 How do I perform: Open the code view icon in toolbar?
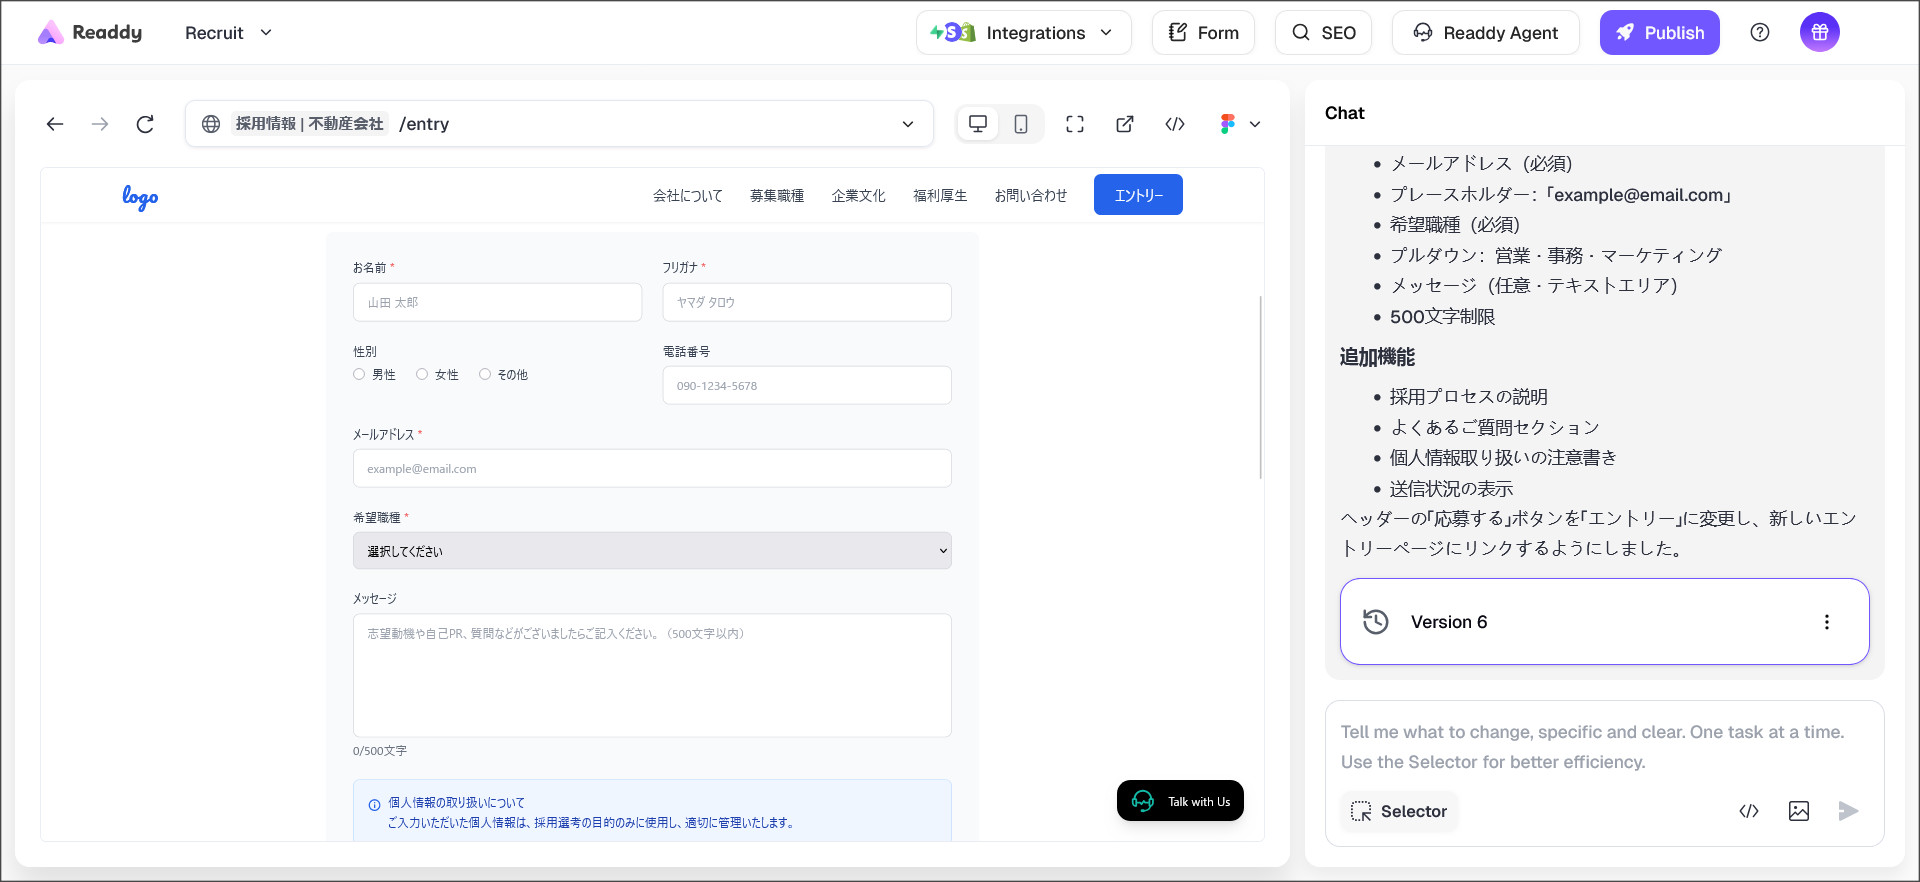pyautogui.click(x=1175, y=124)
